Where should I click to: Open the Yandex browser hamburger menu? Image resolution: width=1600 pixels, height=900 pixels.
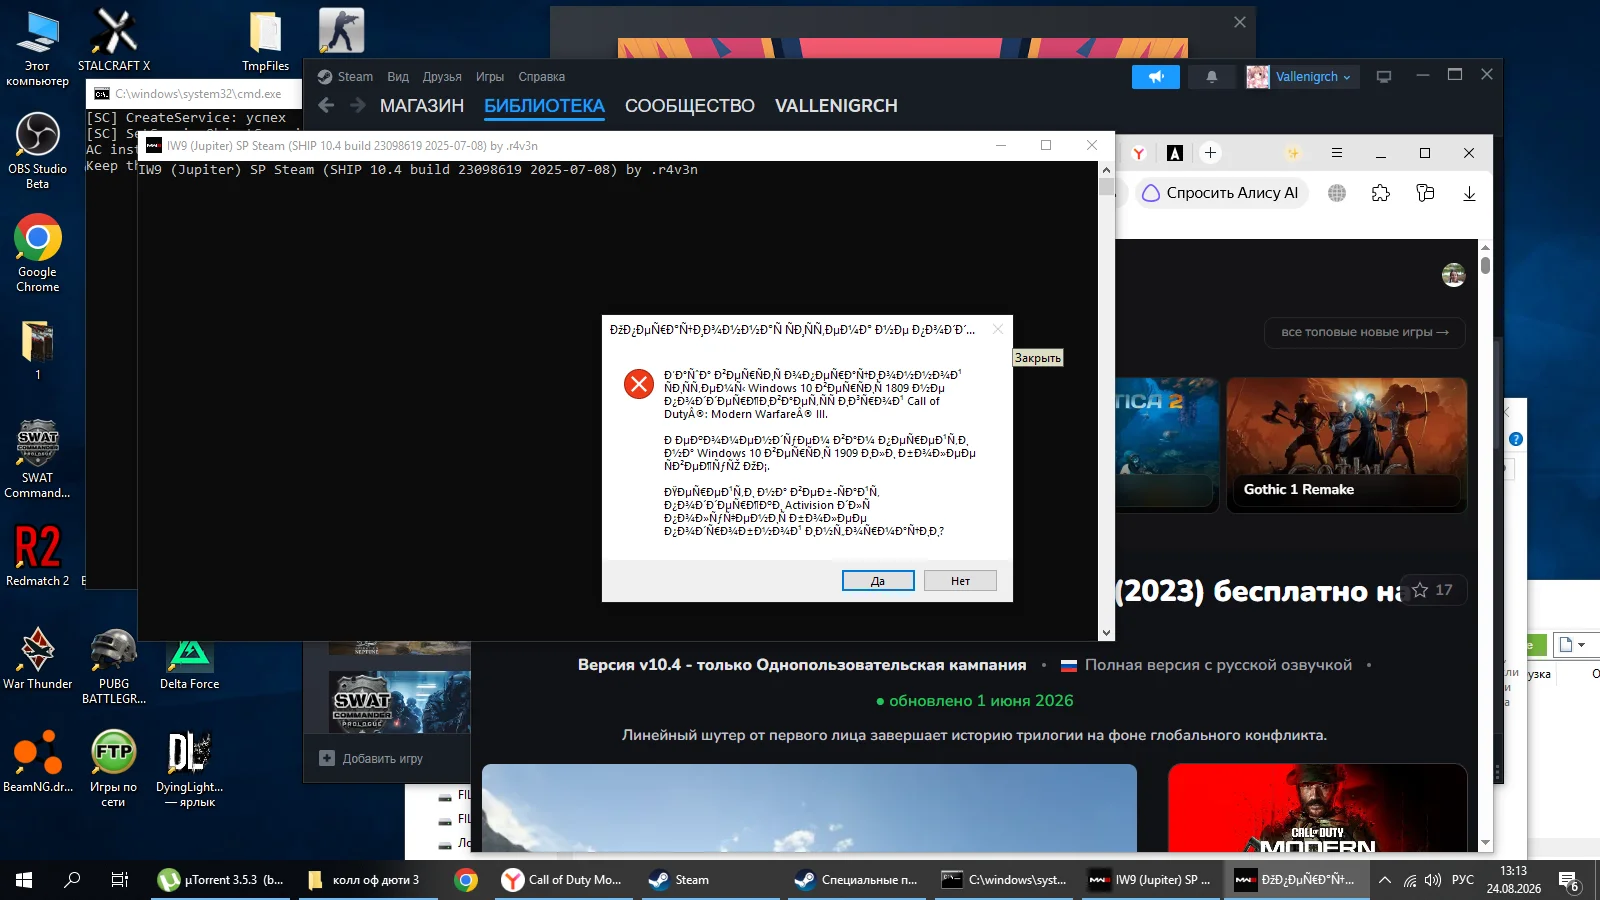[1337, 153]
